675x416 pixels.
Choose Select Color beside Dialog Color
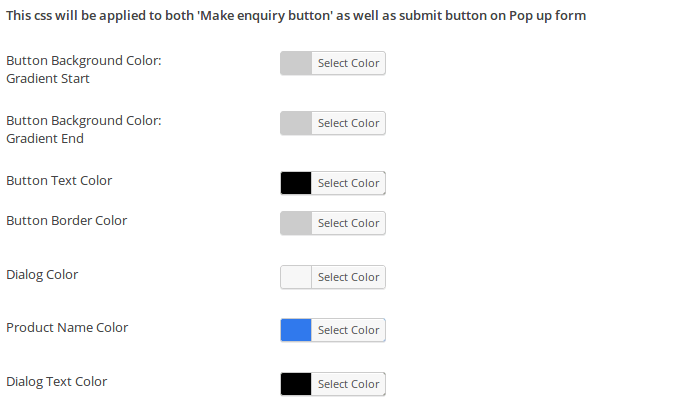click(x=348, y=277)
